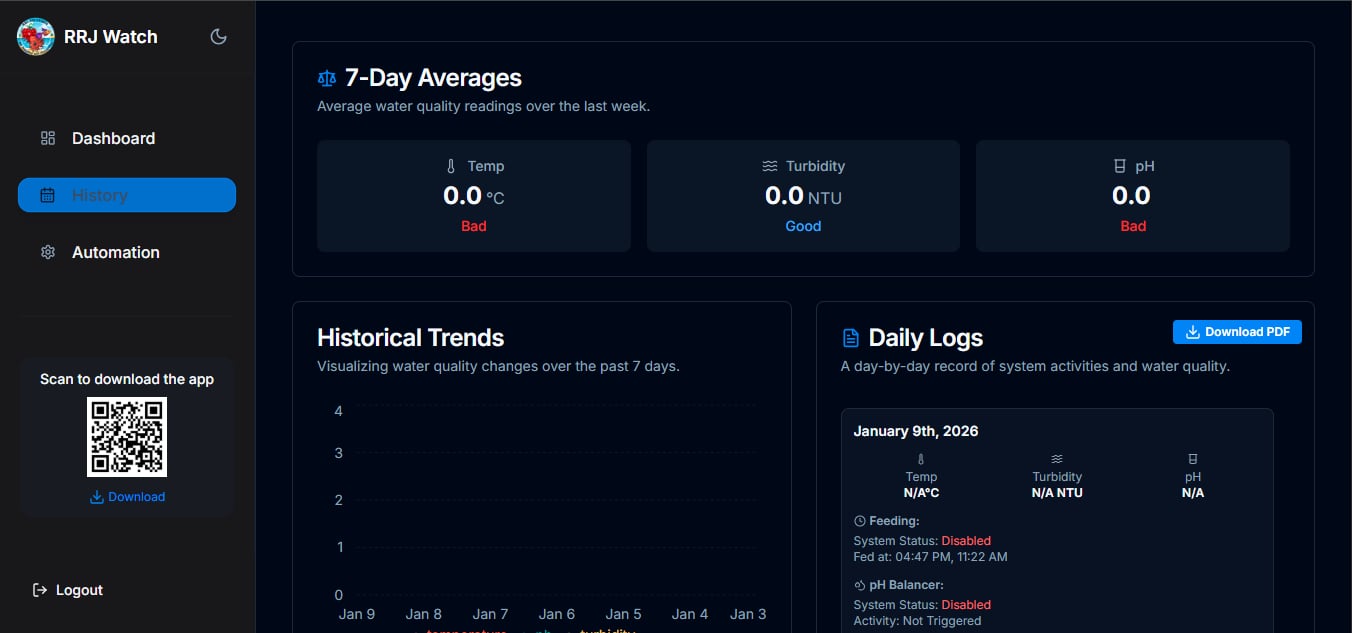
Task: Go to the Automation settings page
Action: click(x=115, y=252)
